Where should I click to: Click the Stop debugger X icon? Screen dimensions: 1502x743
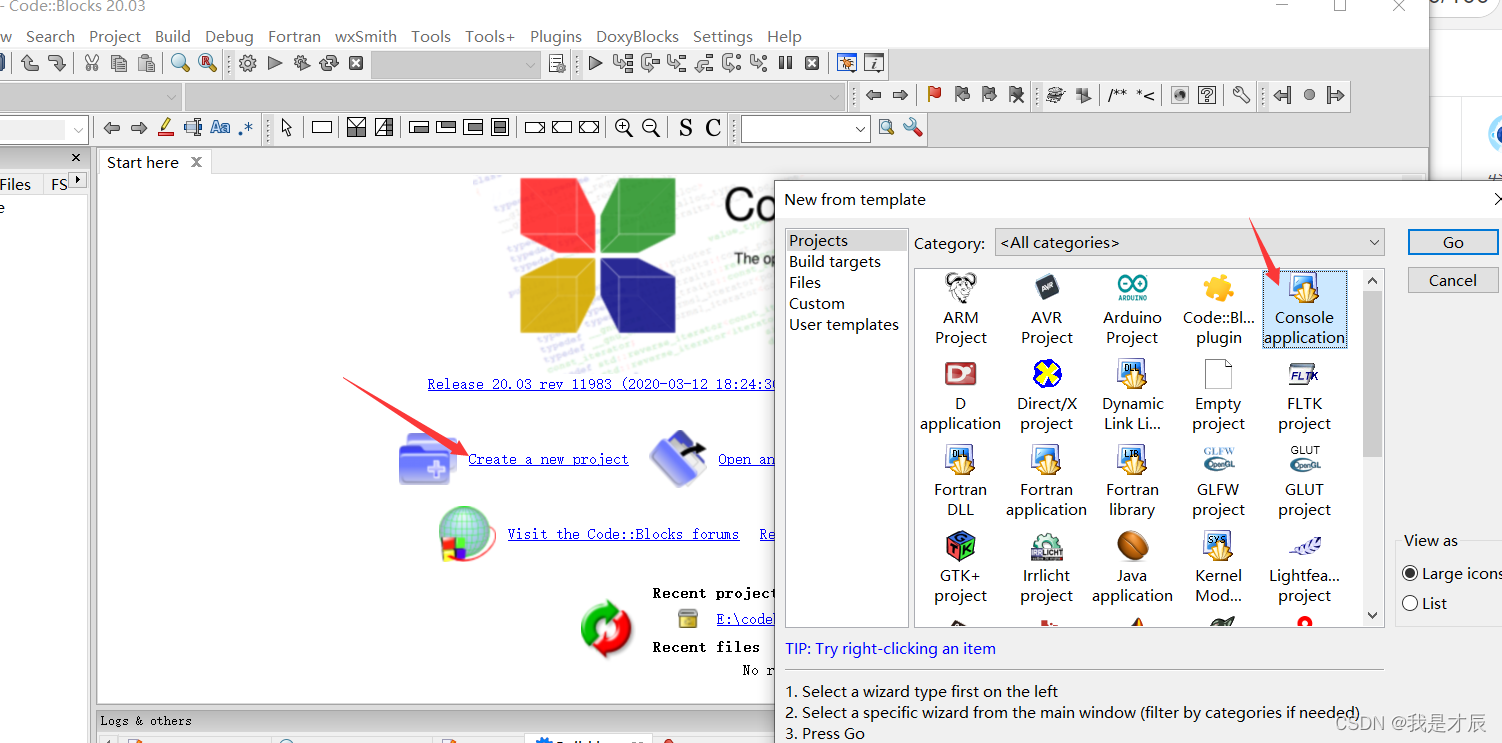point(812,63)
